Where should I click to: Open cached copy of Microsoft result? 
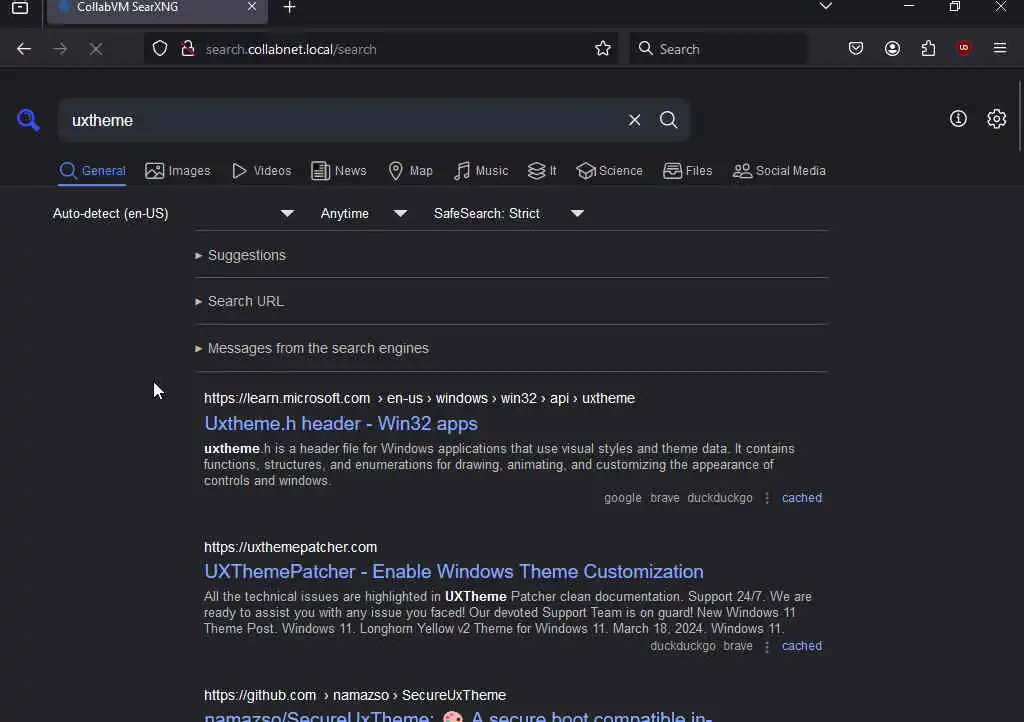click(x=802, y=498)
